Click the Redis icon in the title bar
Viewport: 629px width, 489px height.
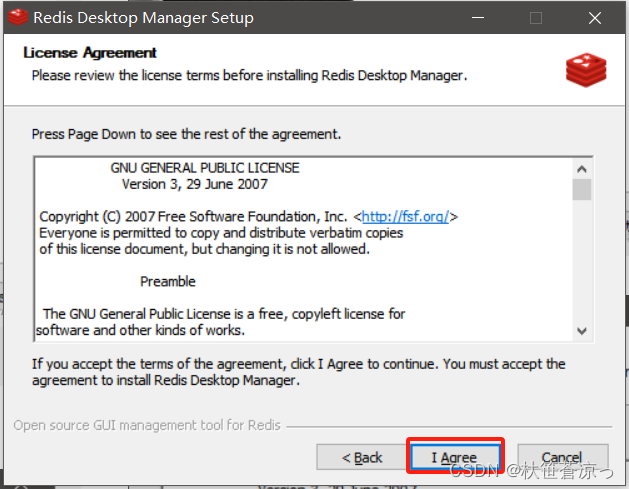click(x=18, y=17)
